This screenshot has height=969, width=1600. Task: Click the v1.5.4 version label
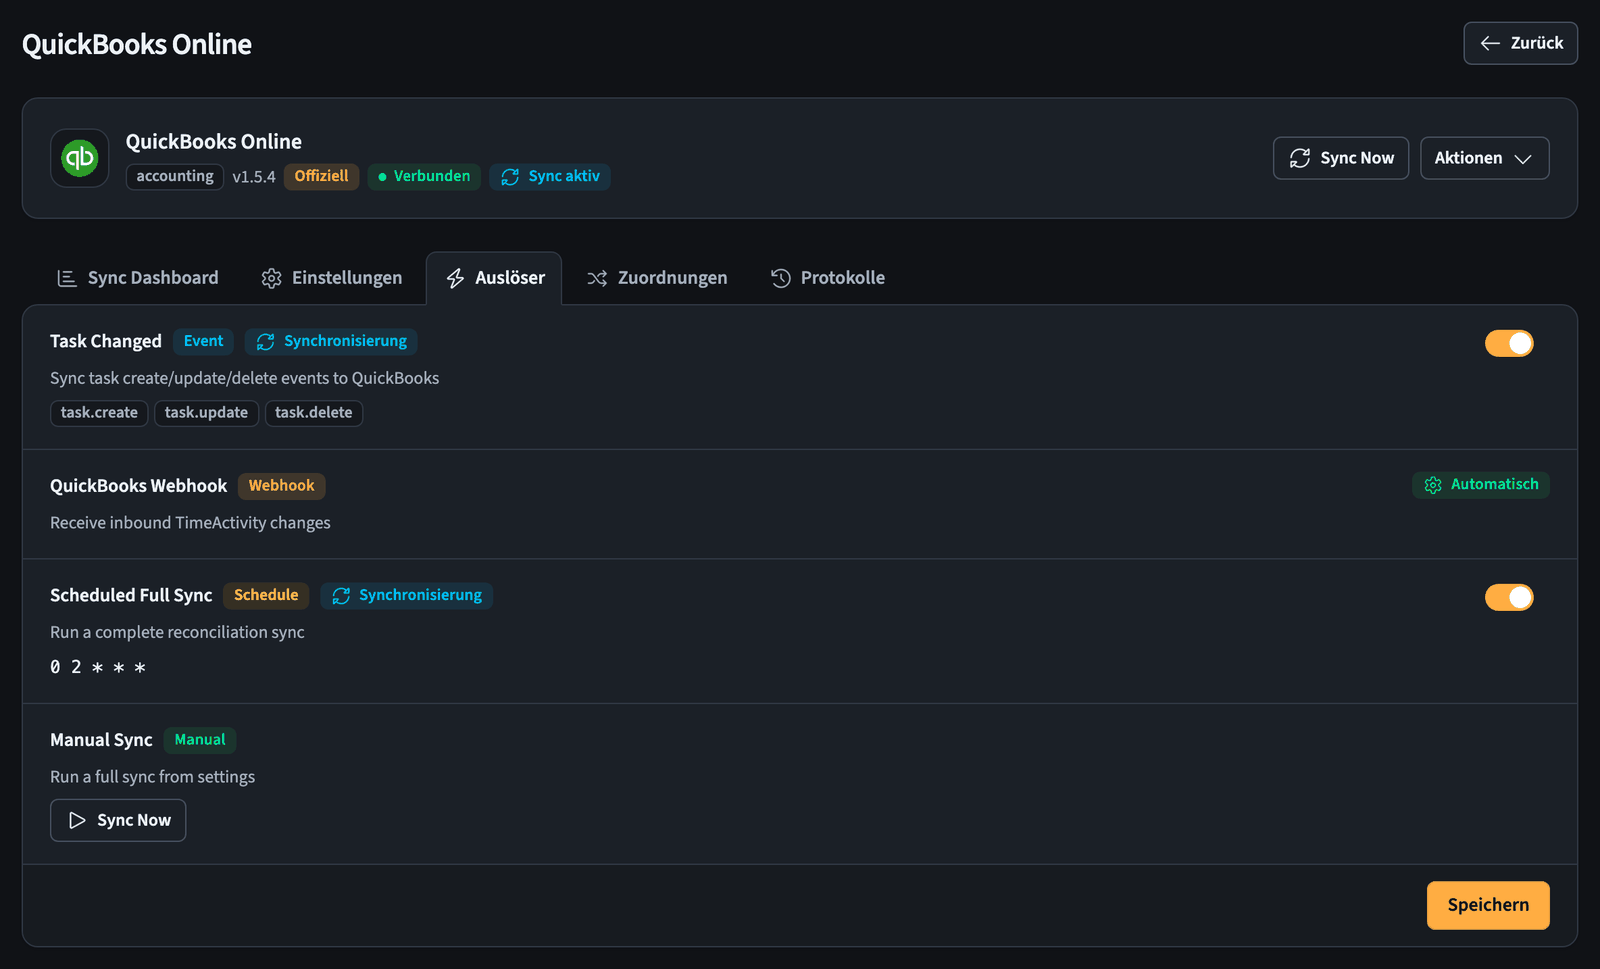point(254,177)
